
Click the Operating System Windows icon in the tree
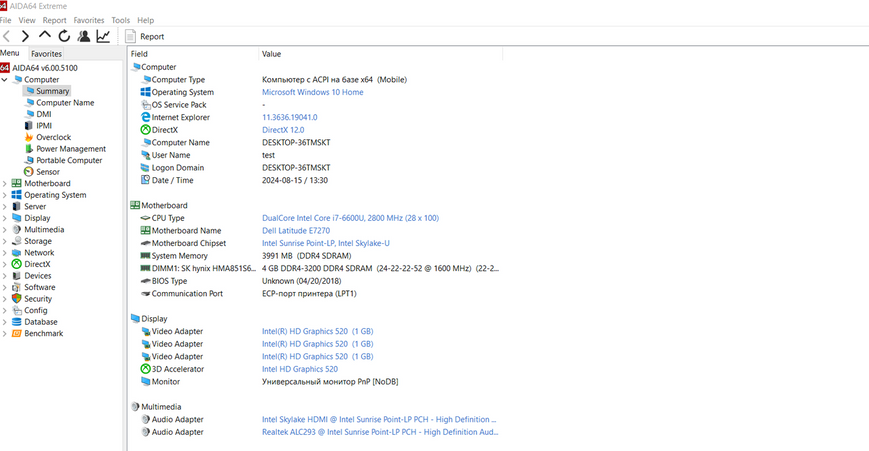[x=17, y=195]
